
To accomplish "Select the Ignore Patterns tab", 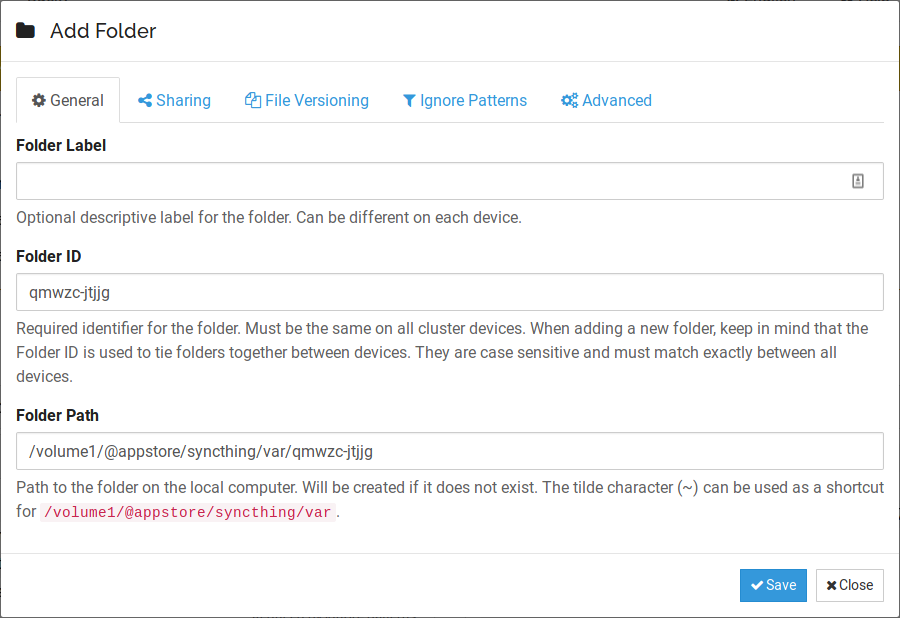I will point(465,100).
